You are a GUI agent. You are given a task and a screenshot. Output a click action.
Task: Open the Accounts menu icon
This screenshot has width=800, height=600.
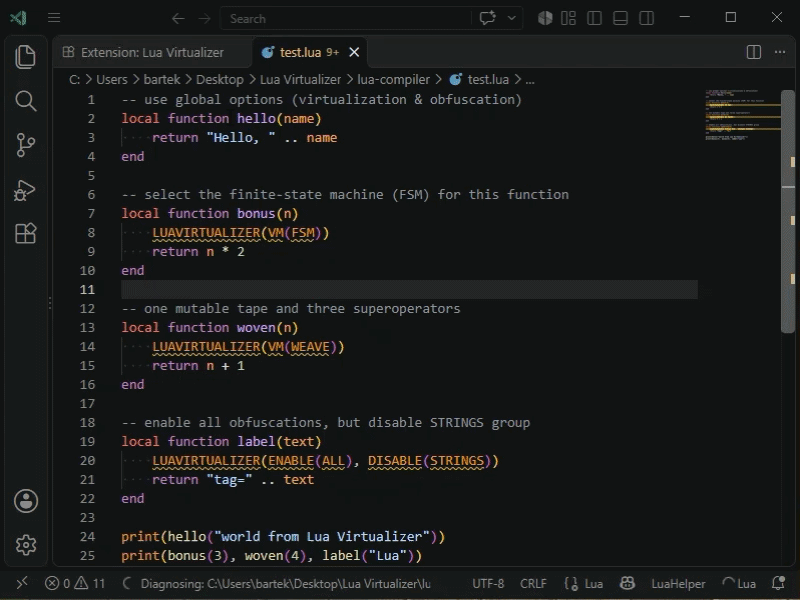pyautogui.click(x=26, y=501)
